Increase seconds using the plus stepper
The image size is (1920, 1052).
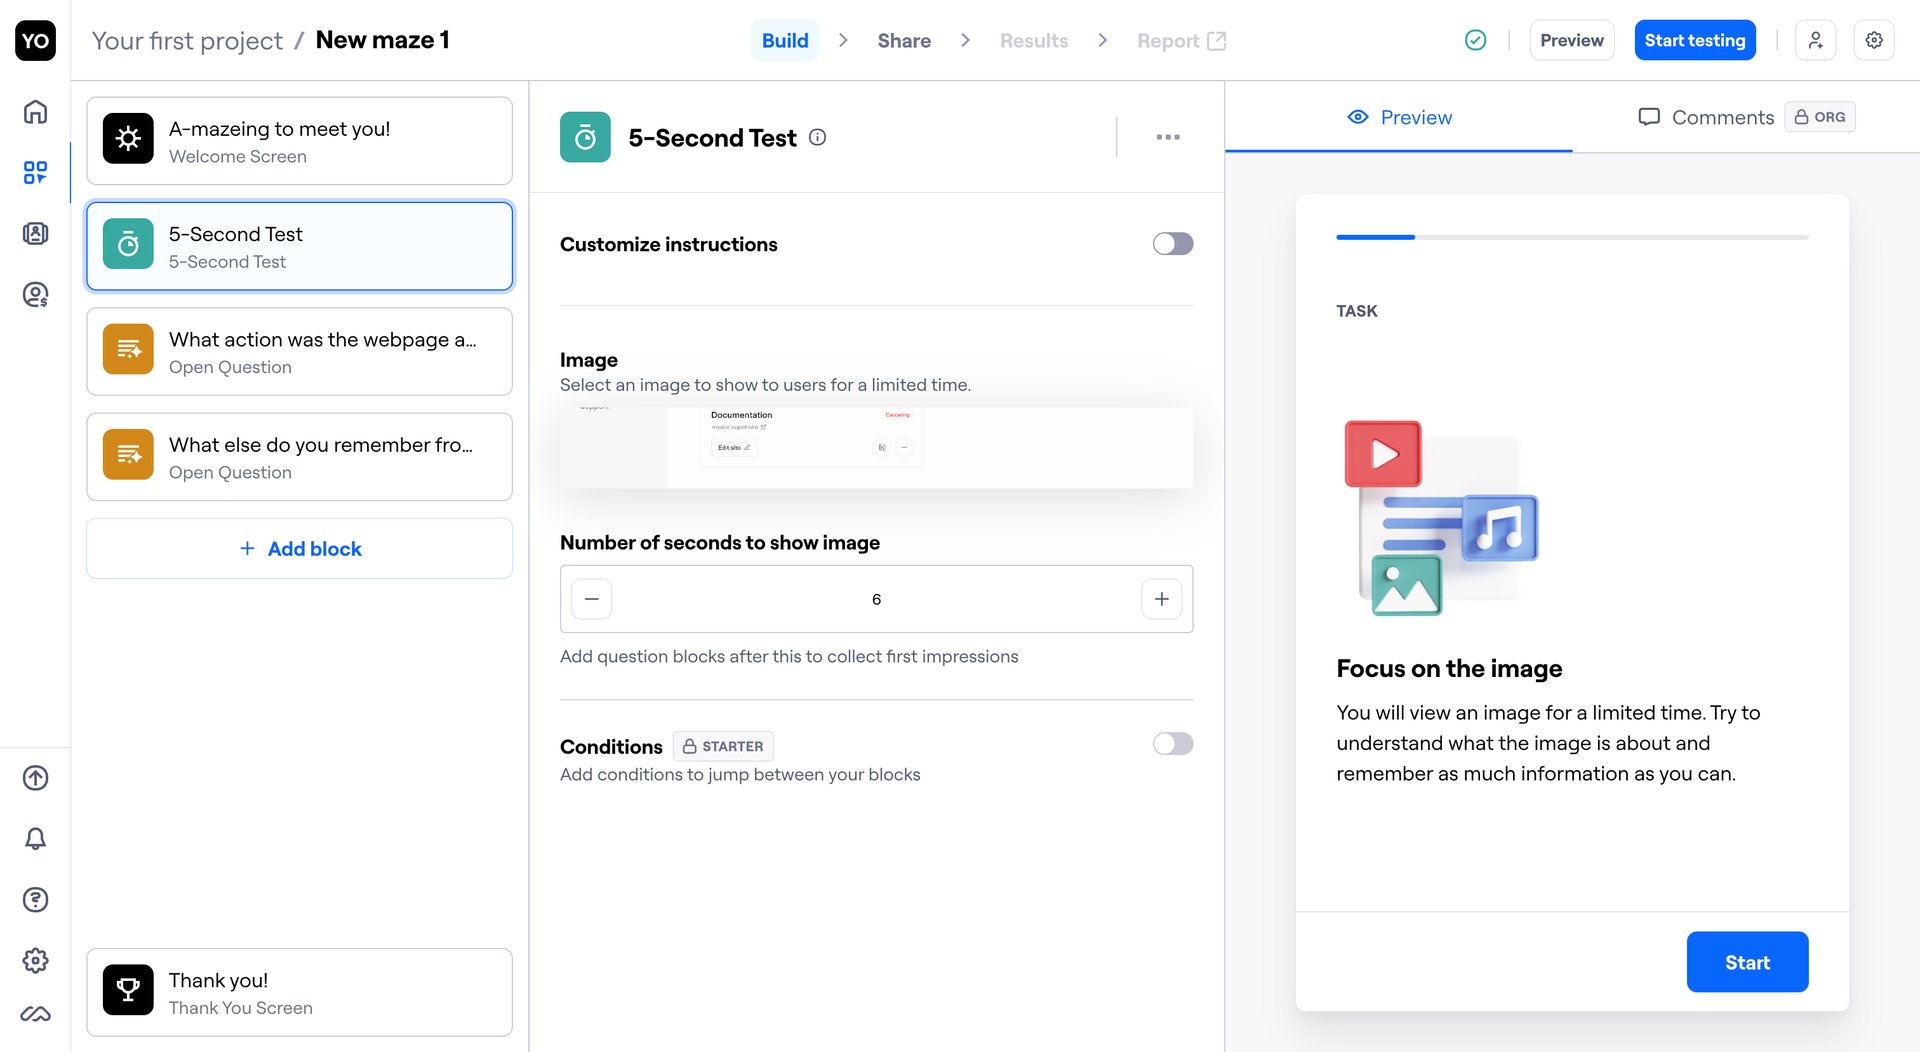tap(1161, 598)
